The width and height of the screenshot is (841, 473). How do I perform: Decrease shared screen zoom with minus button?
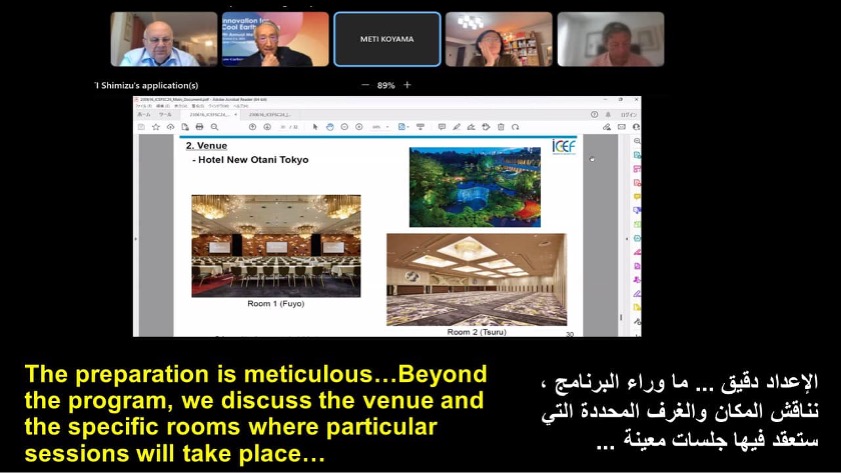pyautogui.click(x=365, y=85)
